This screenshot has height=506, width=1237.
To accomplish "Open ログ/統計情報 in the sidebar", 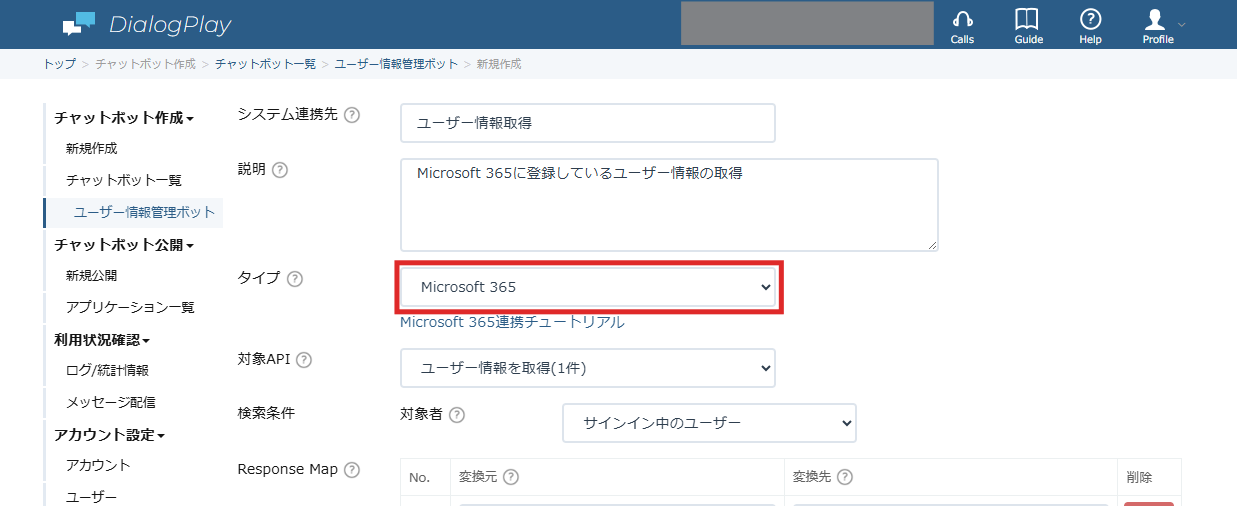I will pos(107,370).
